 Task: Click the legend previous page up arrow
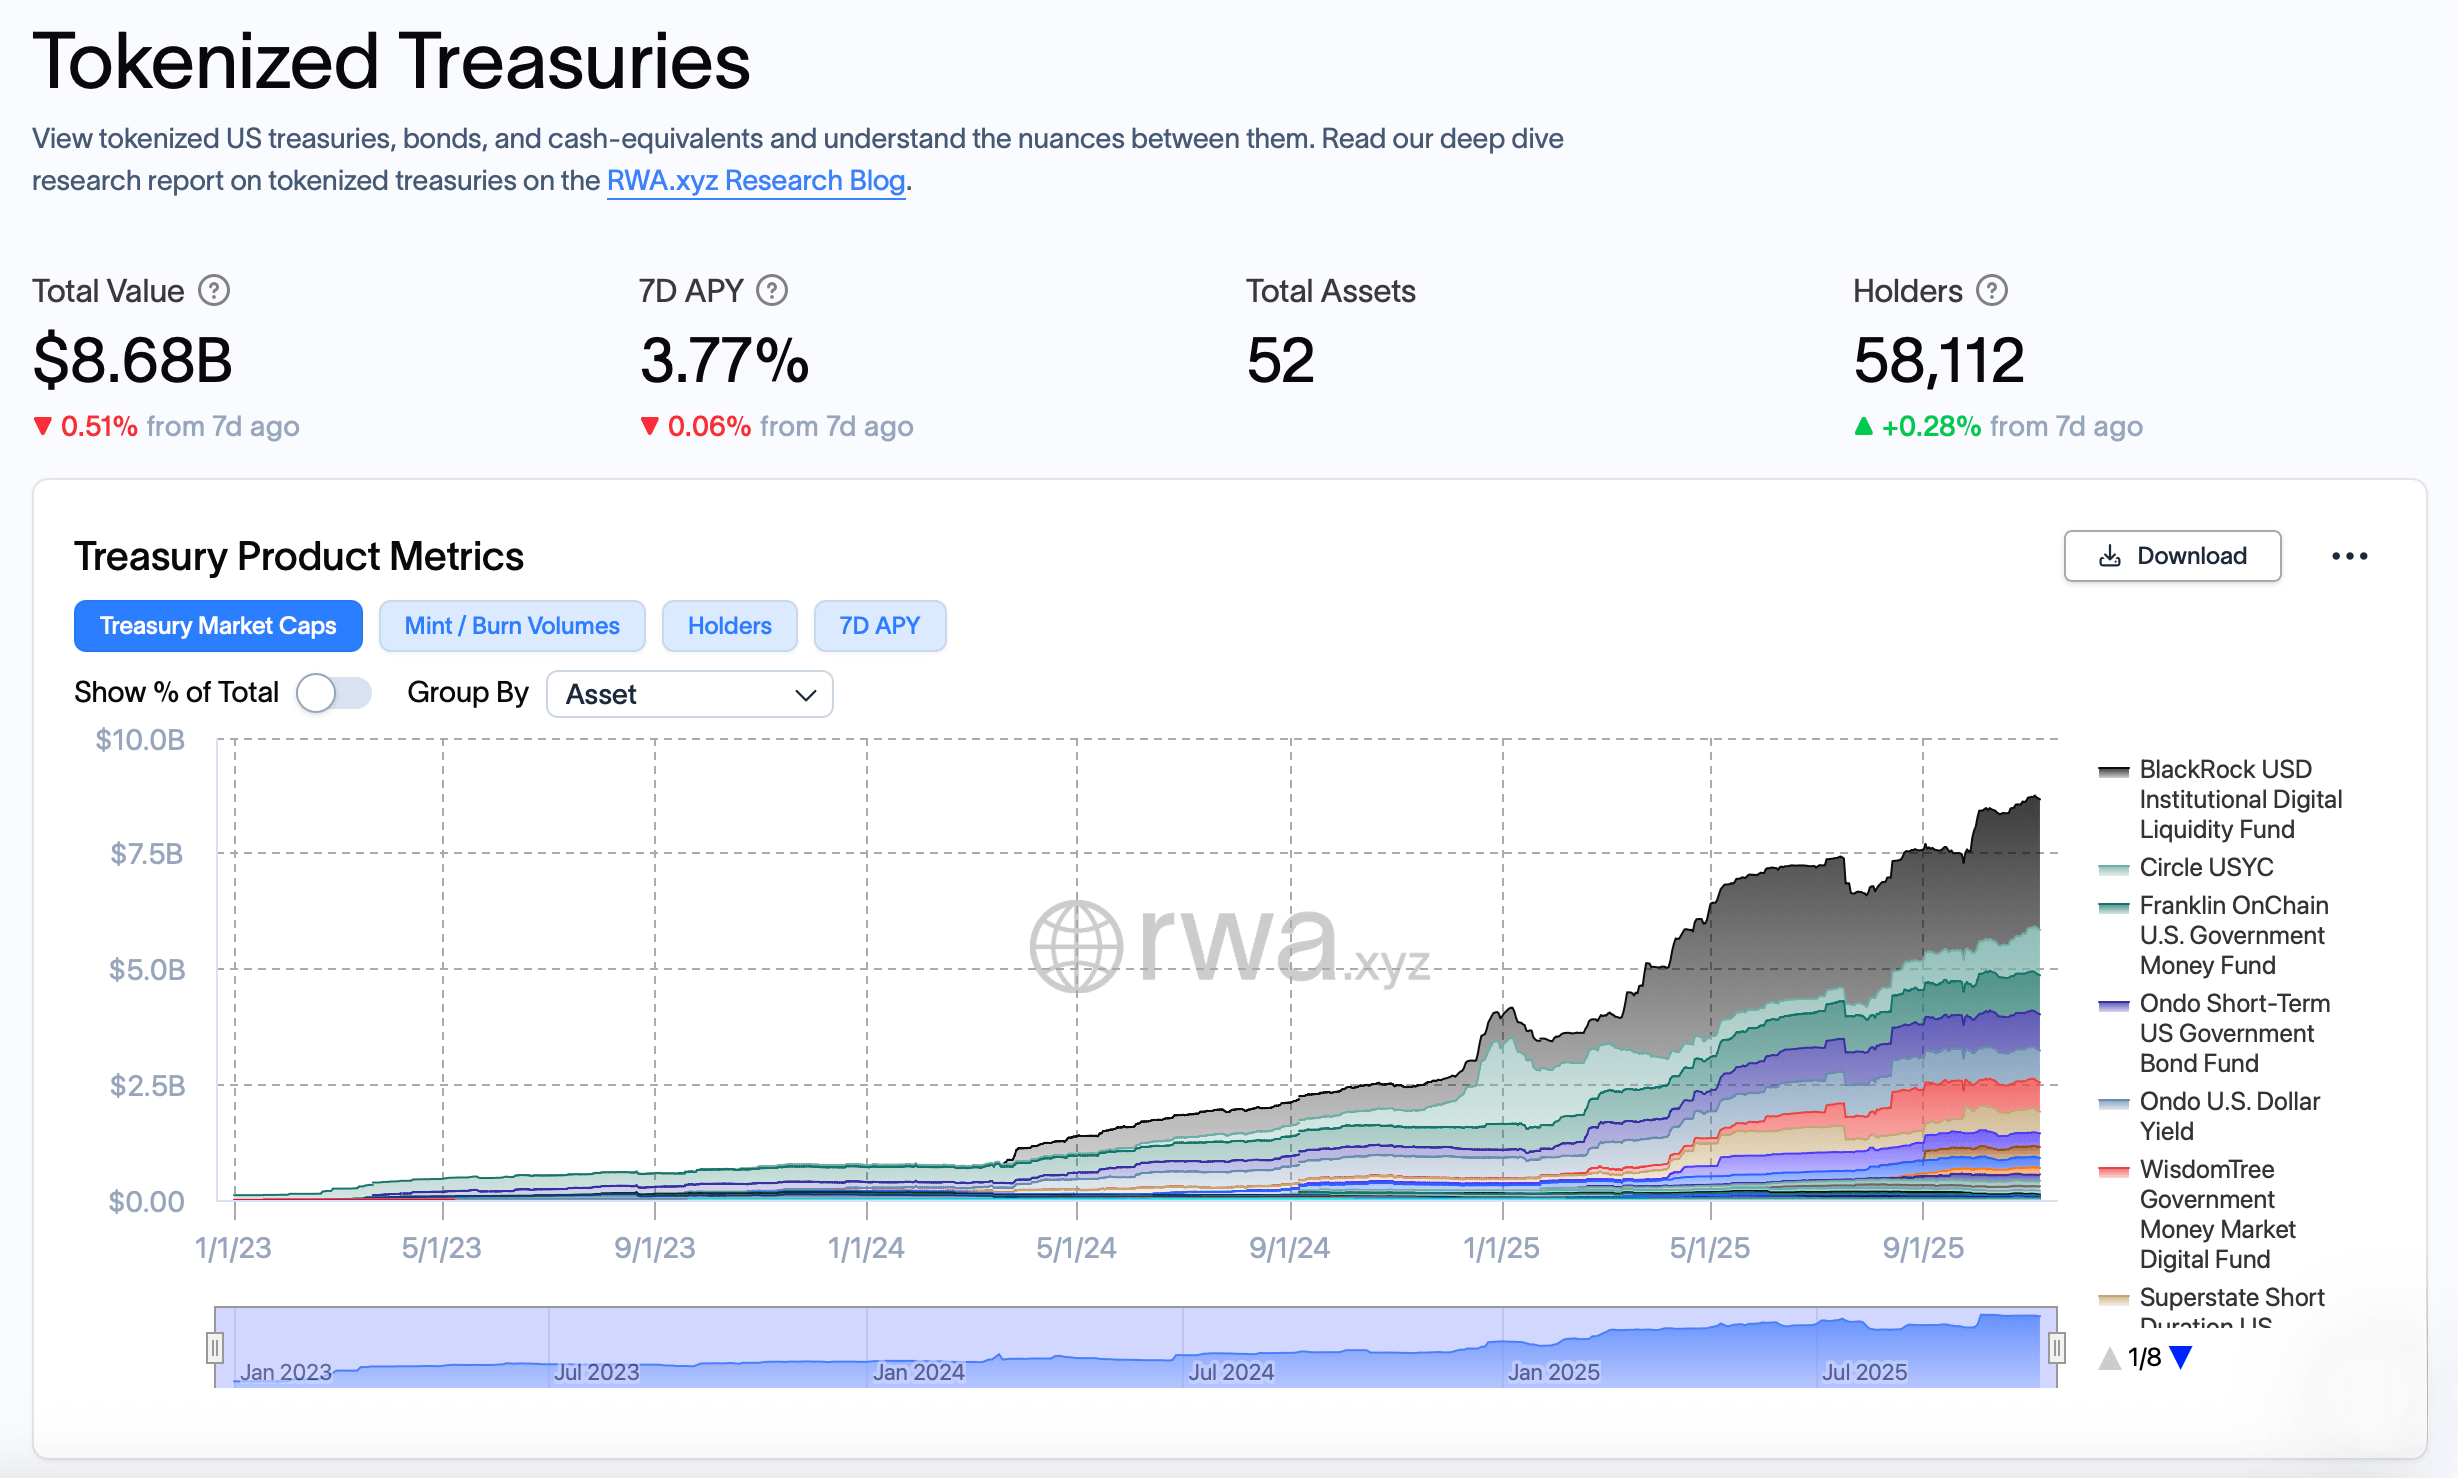pos(2109,1357)
